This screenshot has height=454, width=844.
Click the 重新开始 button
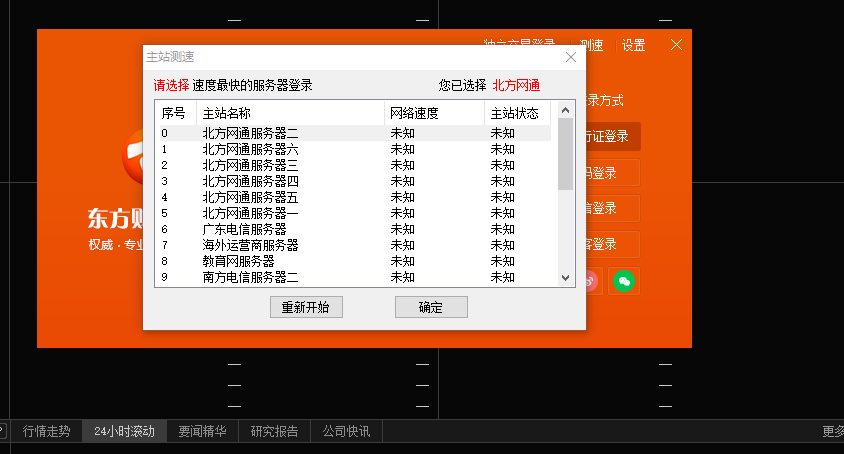tap(306, 307)
